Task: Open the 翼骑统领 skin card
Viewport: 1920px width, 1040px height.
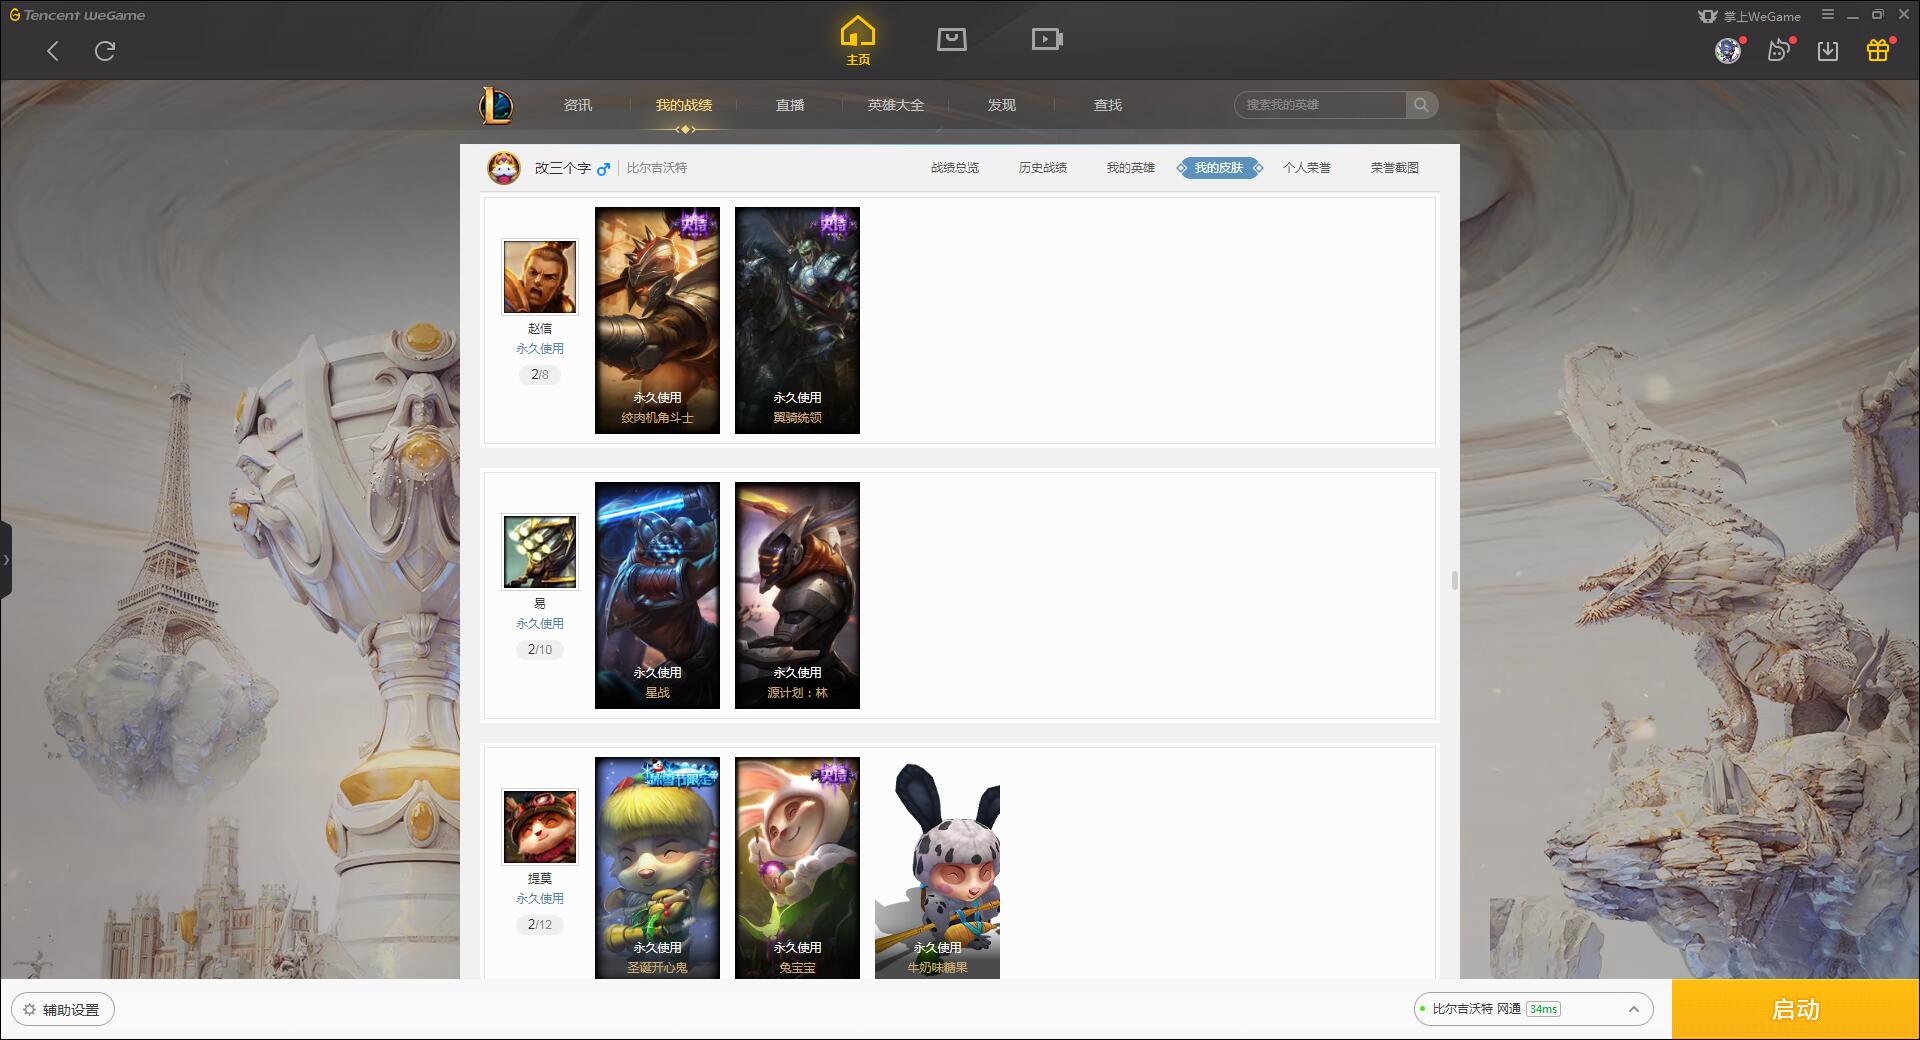Action: click(x=797, y=320)
